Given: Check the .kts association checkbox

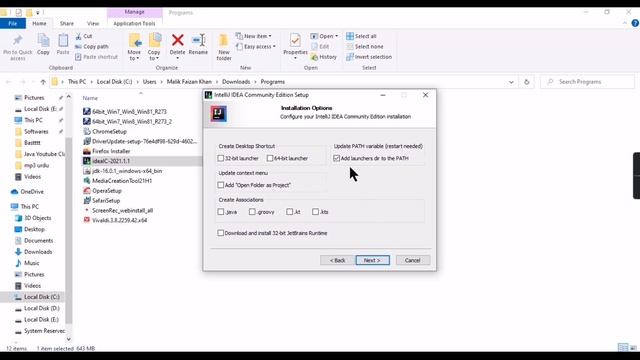Looking at the screenshot, I should (x=316, y=212).
